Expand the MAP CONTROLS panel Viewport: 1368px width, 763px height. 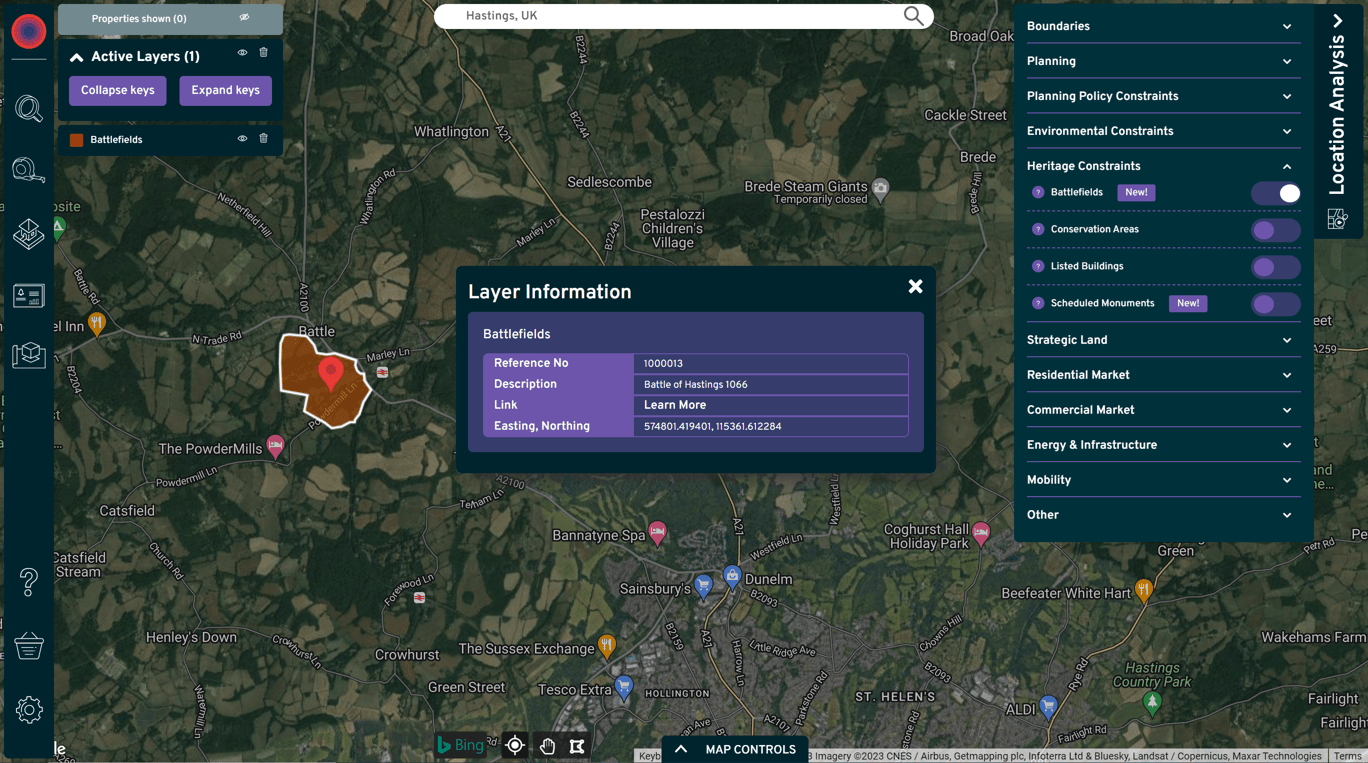coord(734,749)
